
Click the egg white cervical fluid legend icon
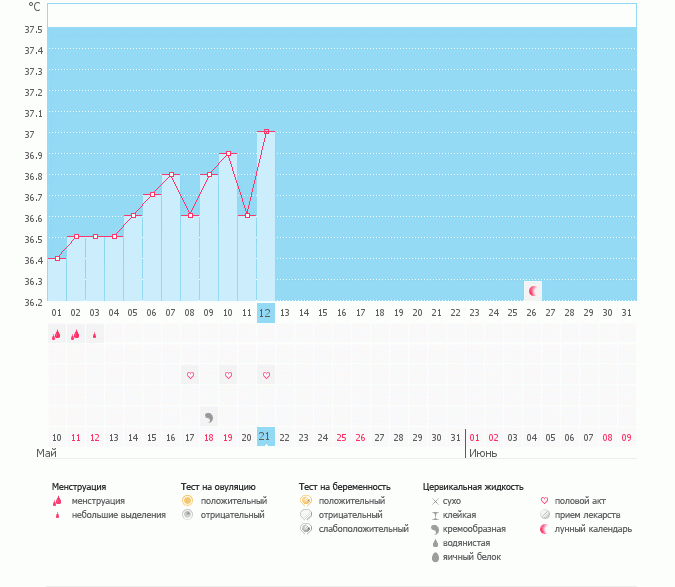coord(435,557)
